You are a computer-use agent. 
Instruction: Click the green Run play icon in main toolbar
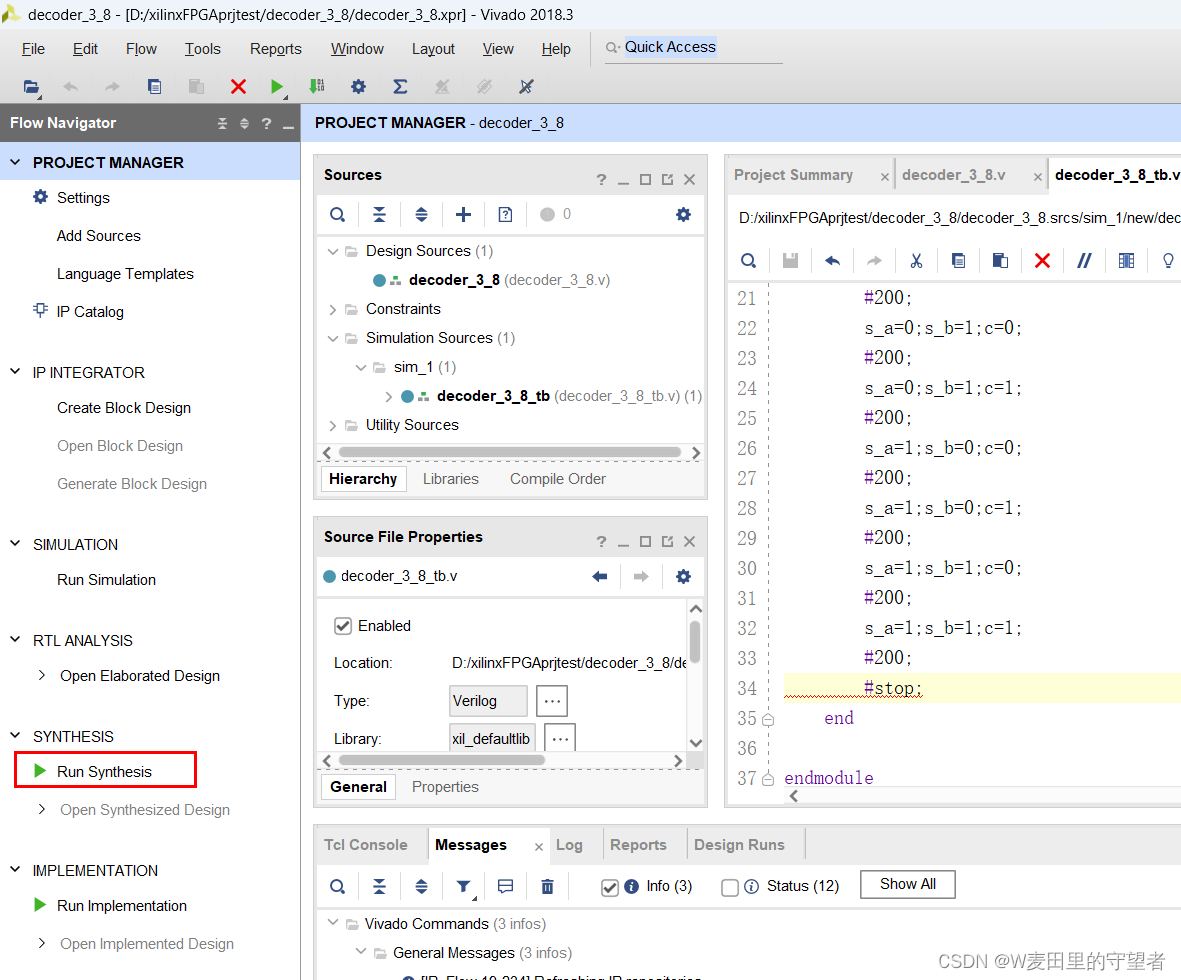tap(277, 87)
